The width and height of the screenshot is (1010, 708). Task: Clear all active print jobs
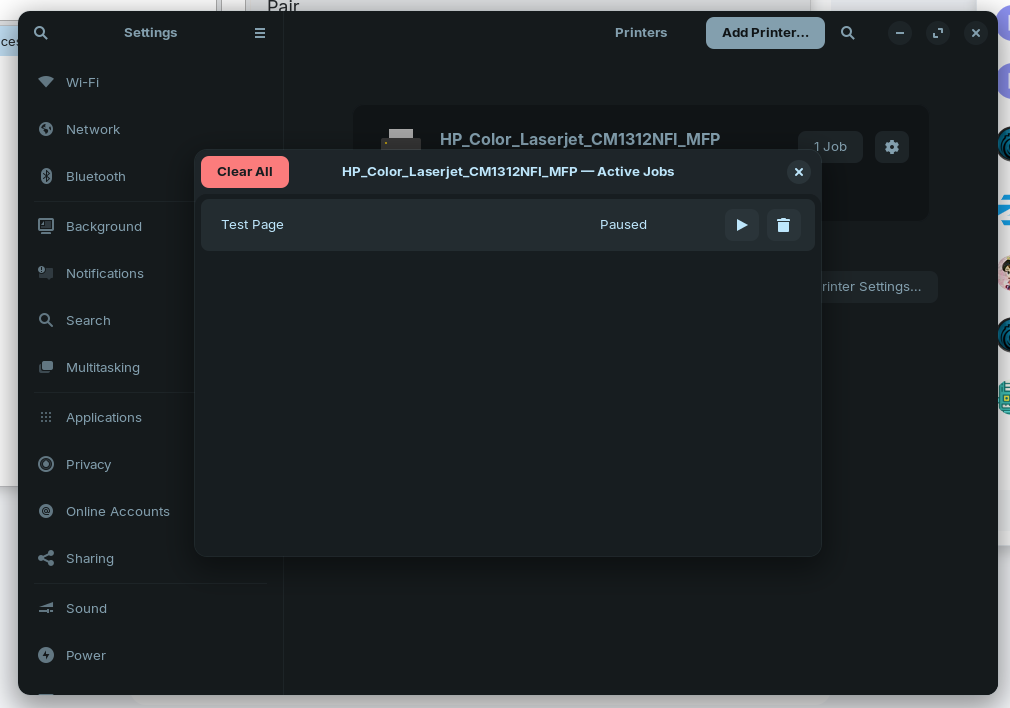pos(245,172)
